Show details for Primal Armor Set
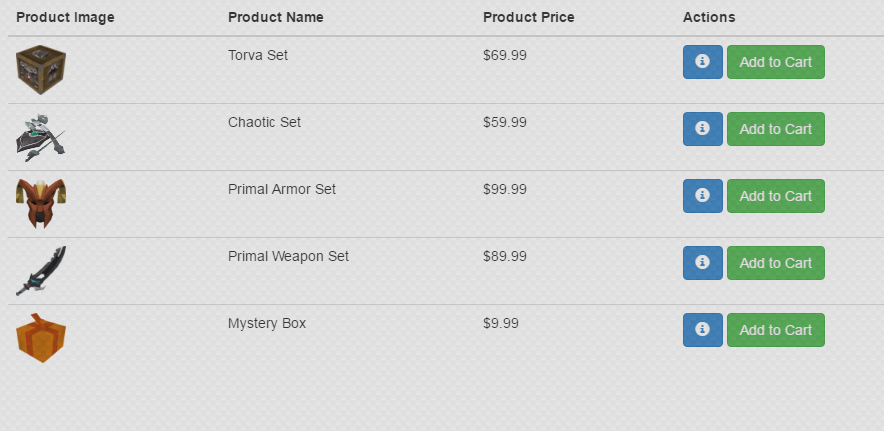This screenshot has height=431, width=884. click(702, 196)
